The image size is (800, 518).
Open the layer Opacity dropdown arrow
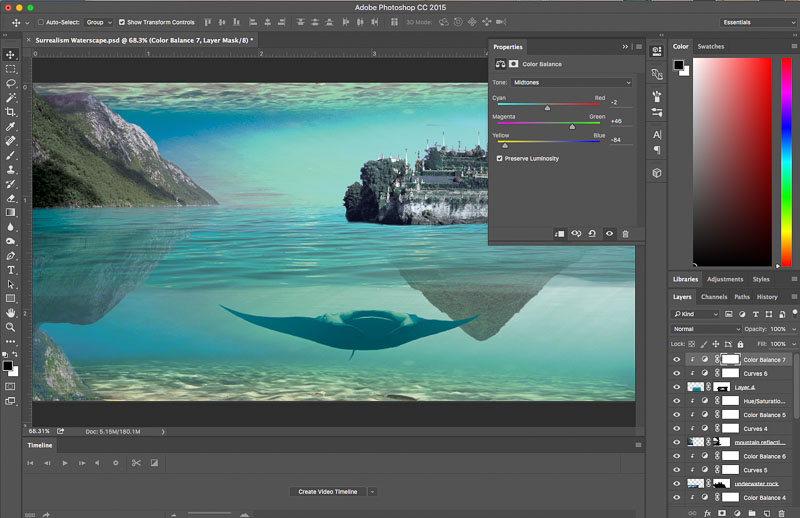click(x=794, y=329)
